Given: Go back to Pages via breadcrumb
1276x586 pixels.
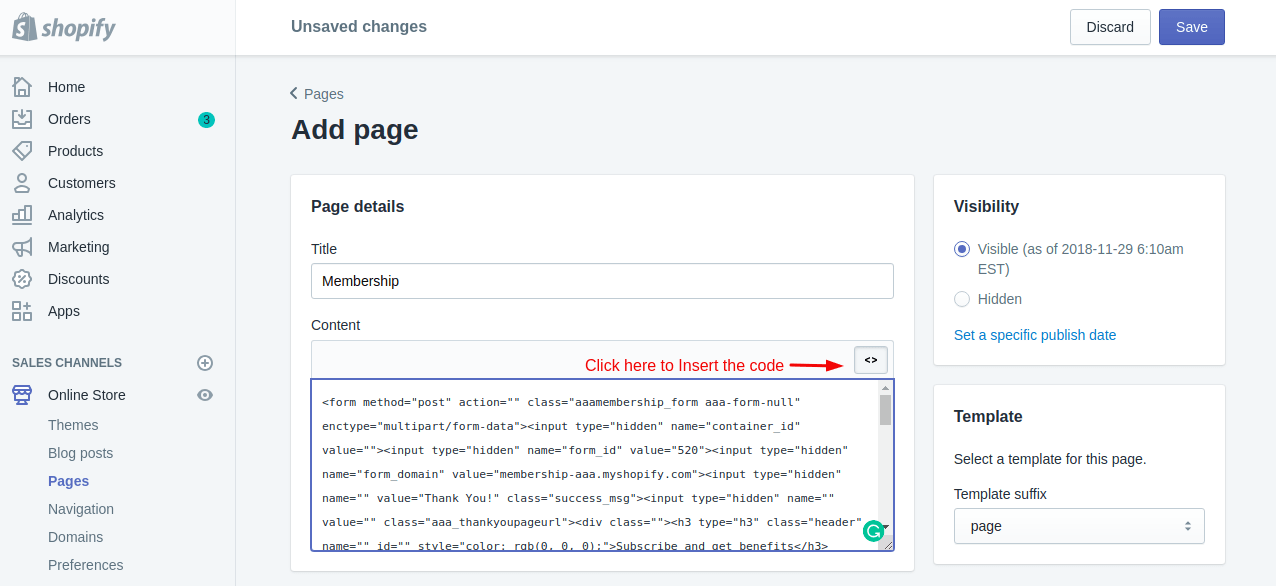Looking at the screenshot, I should tap(317, 94).
